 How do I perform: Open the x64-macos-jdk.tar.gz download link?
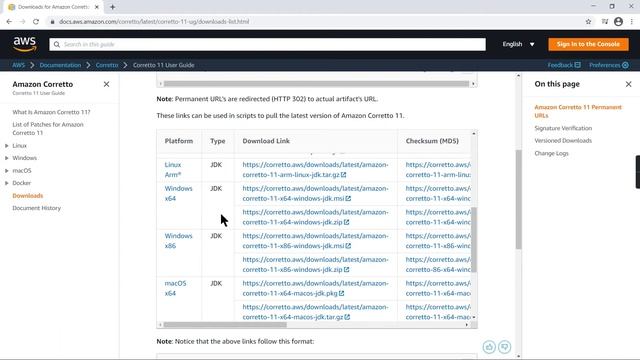(315, 312)
